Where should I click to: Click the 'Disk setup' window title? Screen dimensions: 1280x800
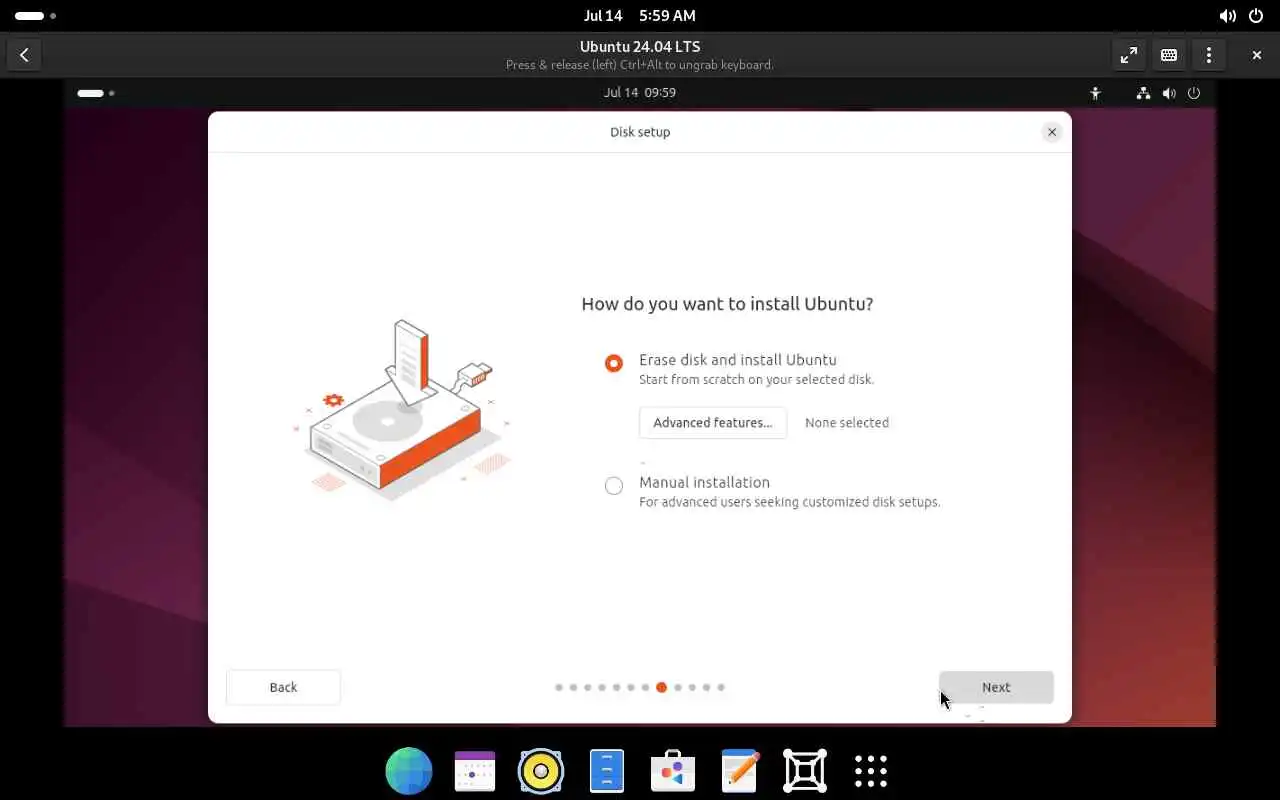640,132
